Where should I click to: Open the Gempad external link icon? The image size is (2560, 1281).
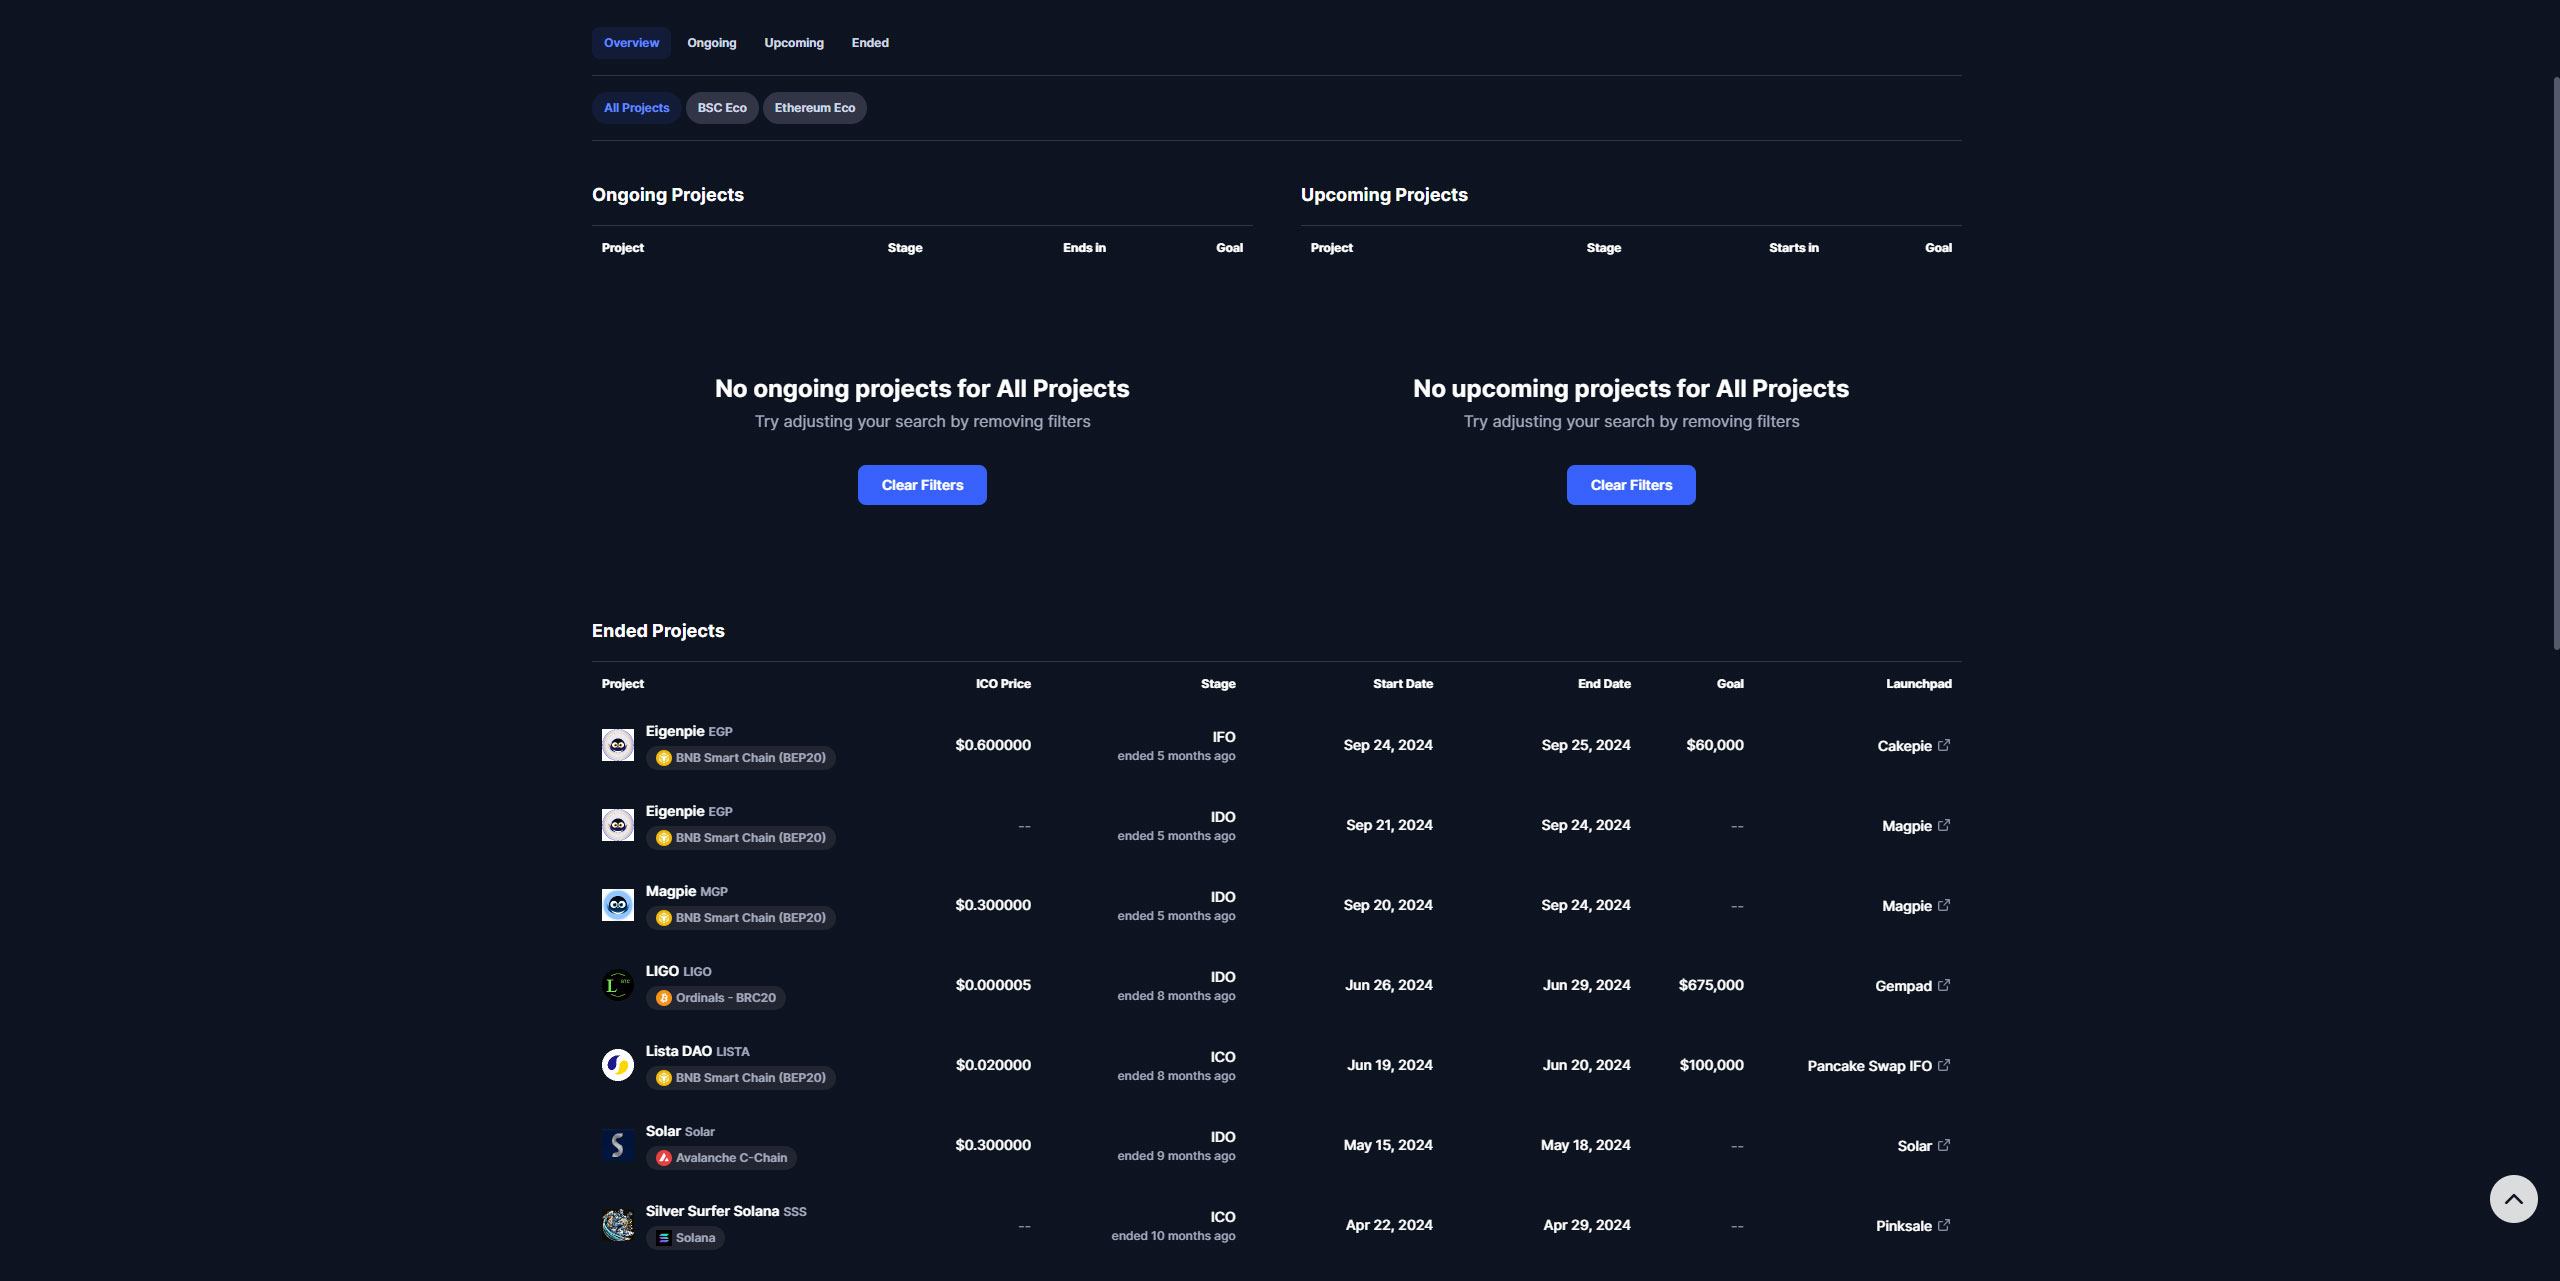pos(1944,984)
